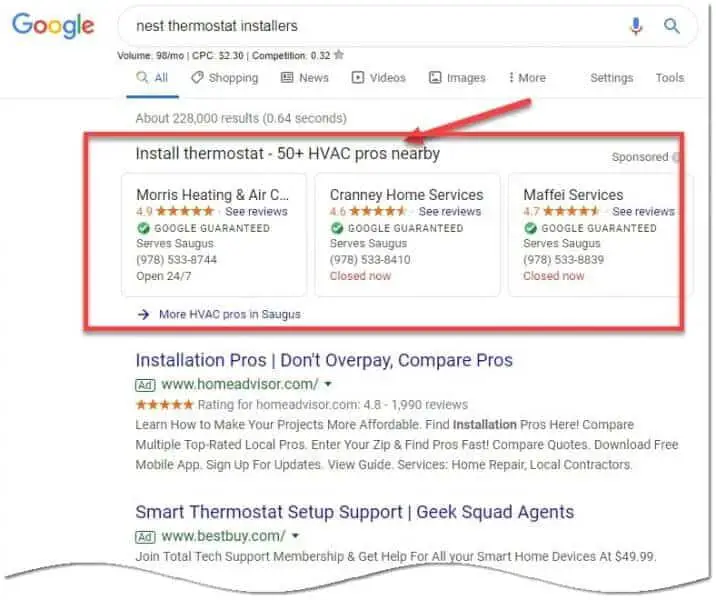Click phone number (978) 533-8839

[563, 260]
